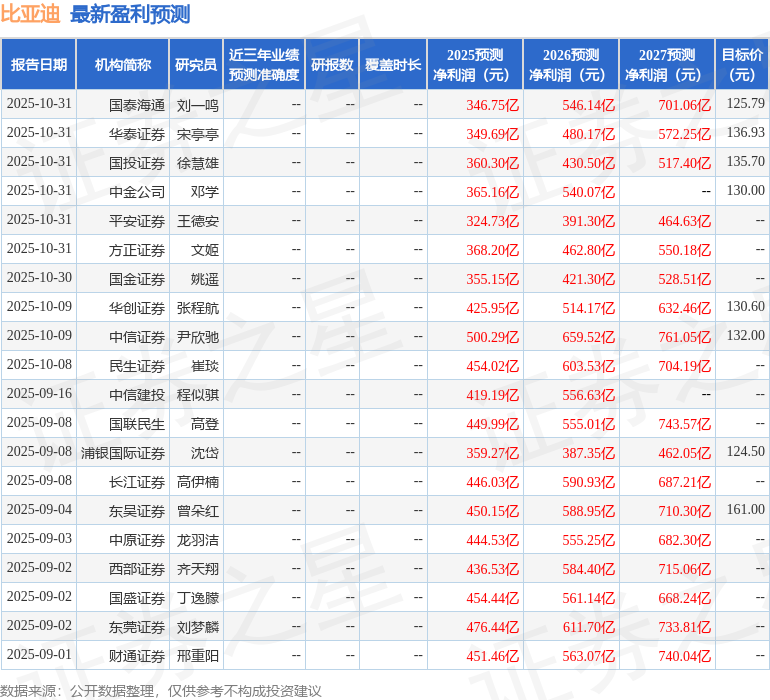Screen dimensions: 770x700
Task: Click the 2025-09-01 report date
Action: pos(39,654)
